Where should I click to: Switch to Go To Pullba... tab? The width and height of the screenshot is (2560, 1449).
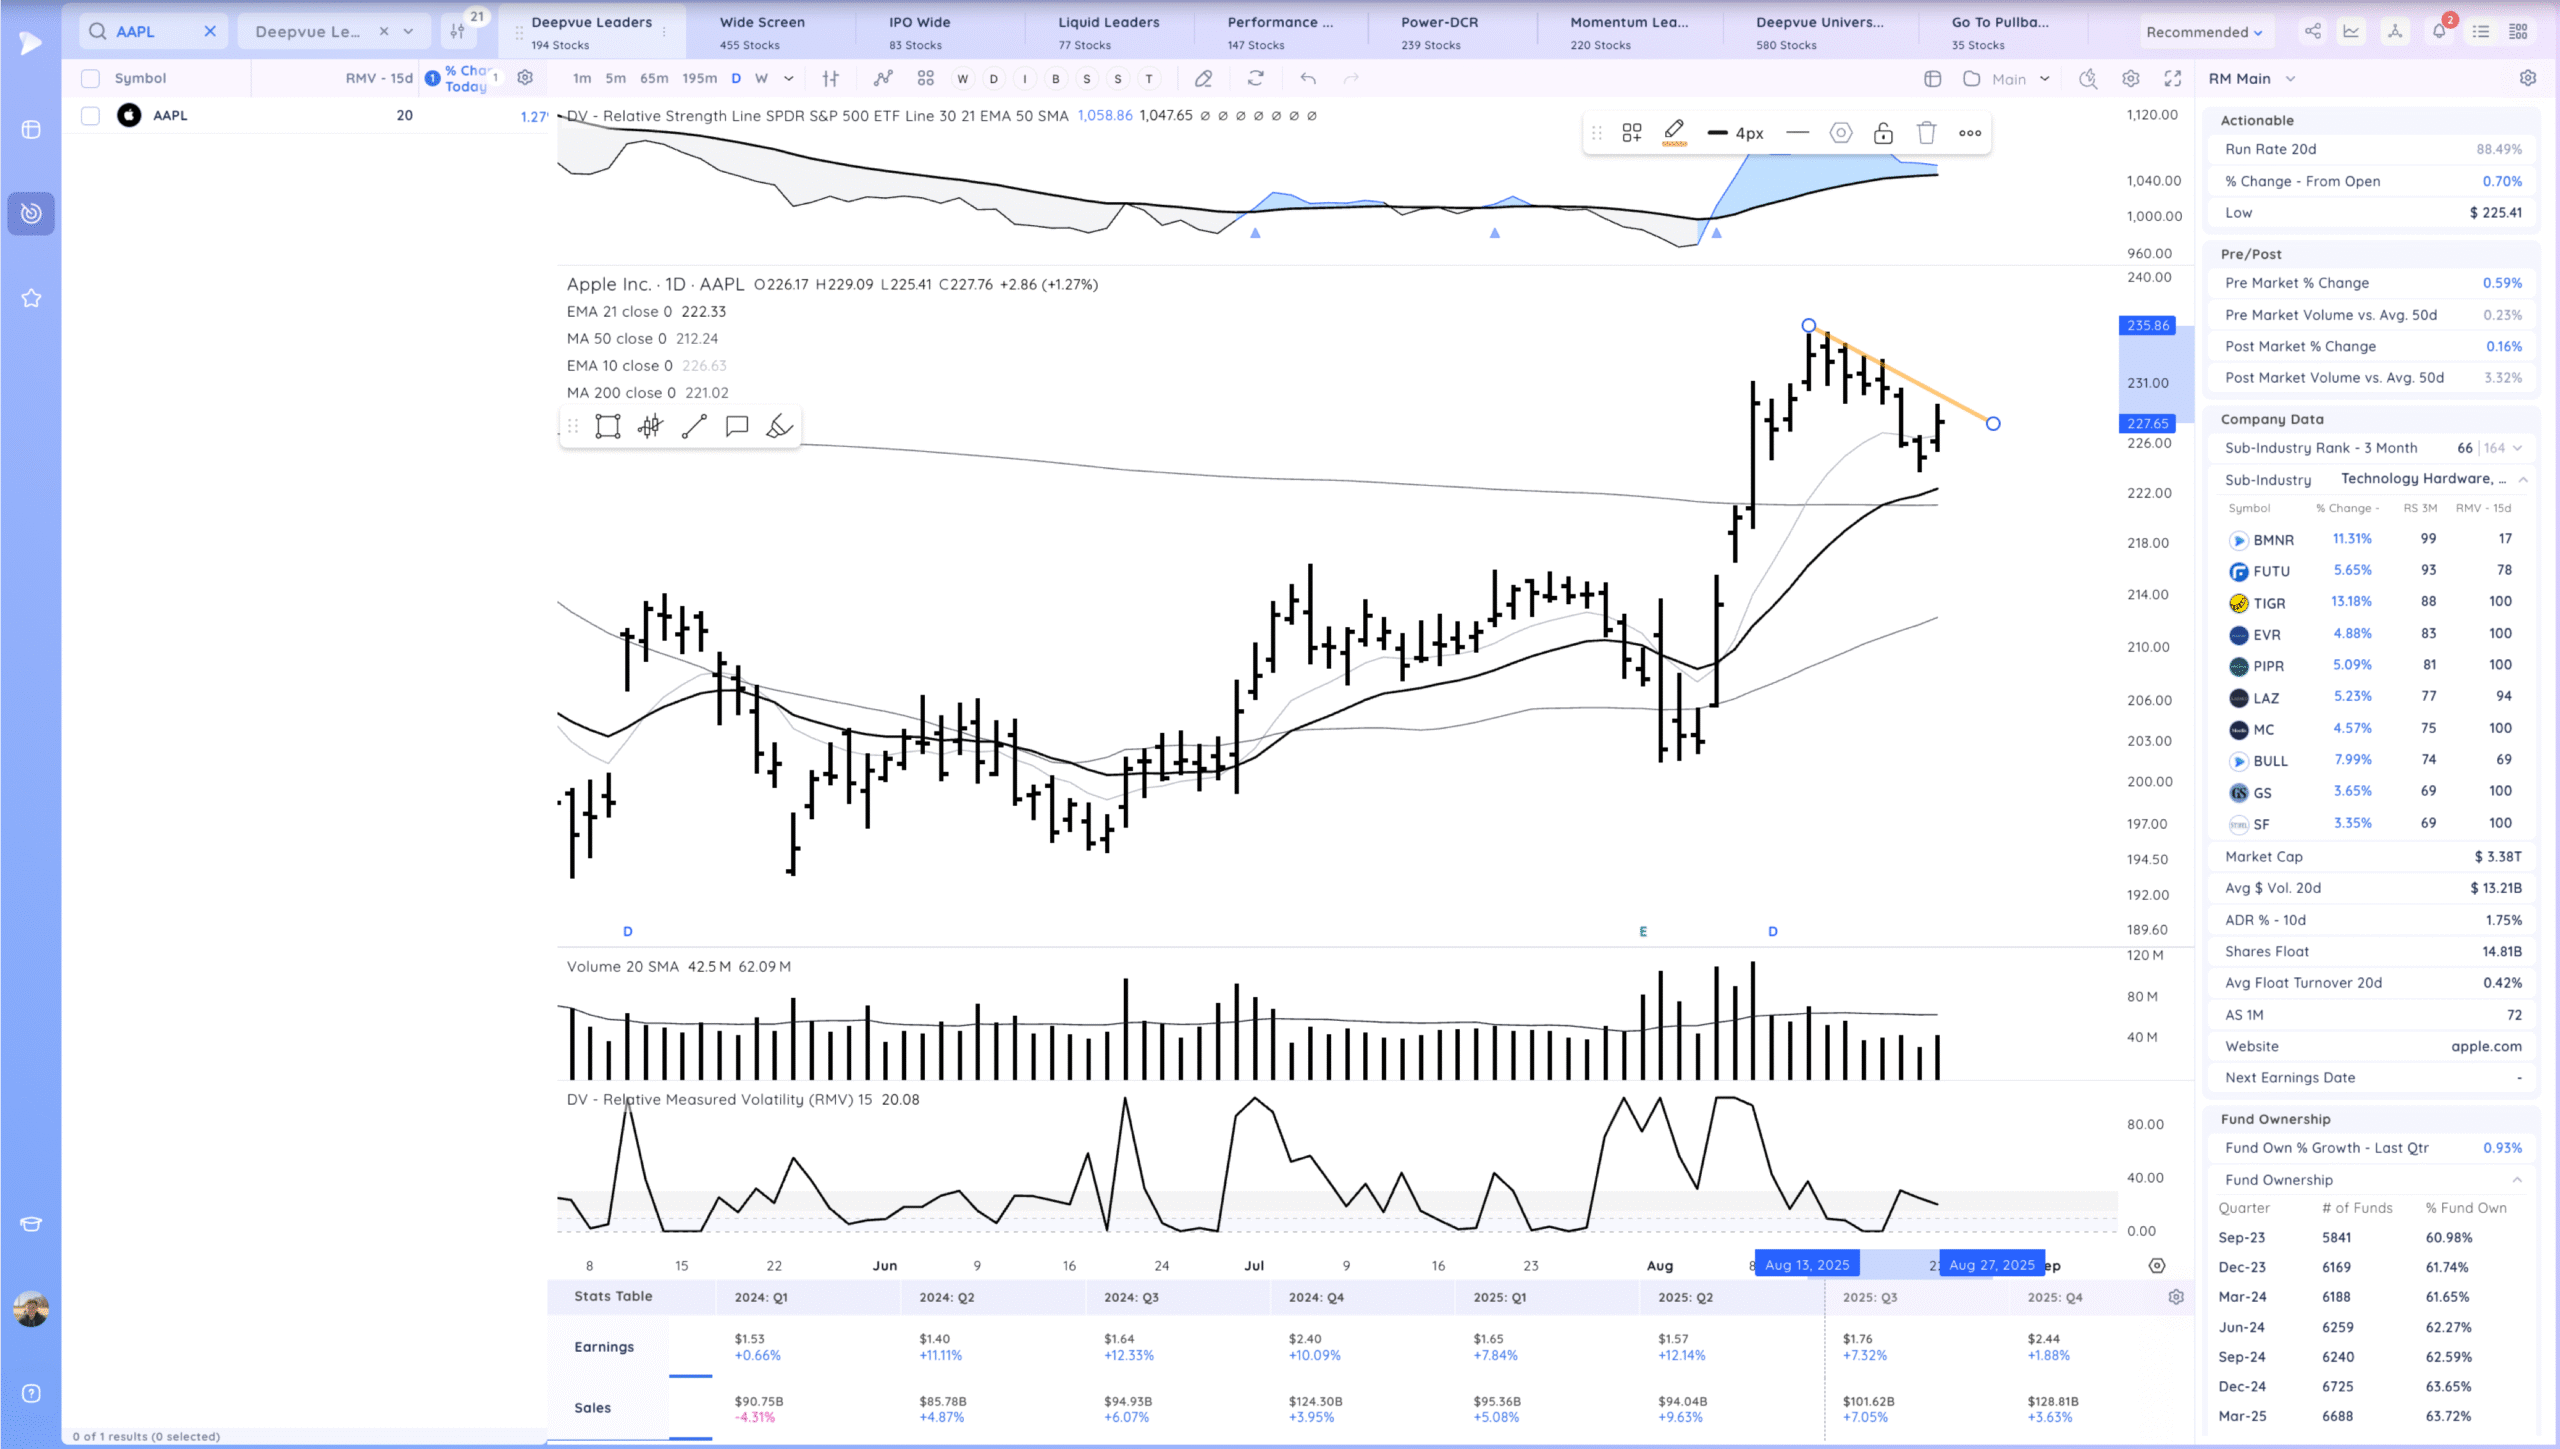(1999, 32)
